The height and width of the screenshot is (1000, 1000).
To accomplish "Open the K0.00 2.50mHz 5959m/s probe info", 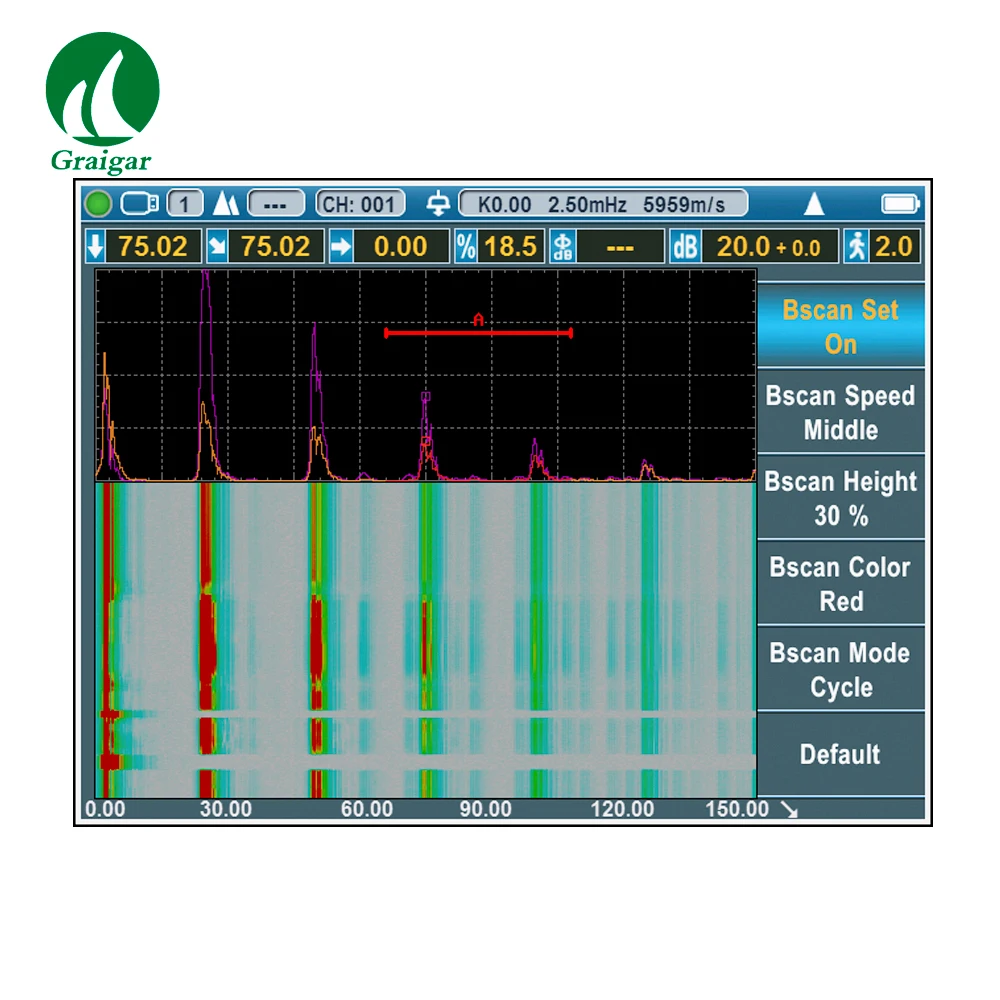I will (603, 204).
